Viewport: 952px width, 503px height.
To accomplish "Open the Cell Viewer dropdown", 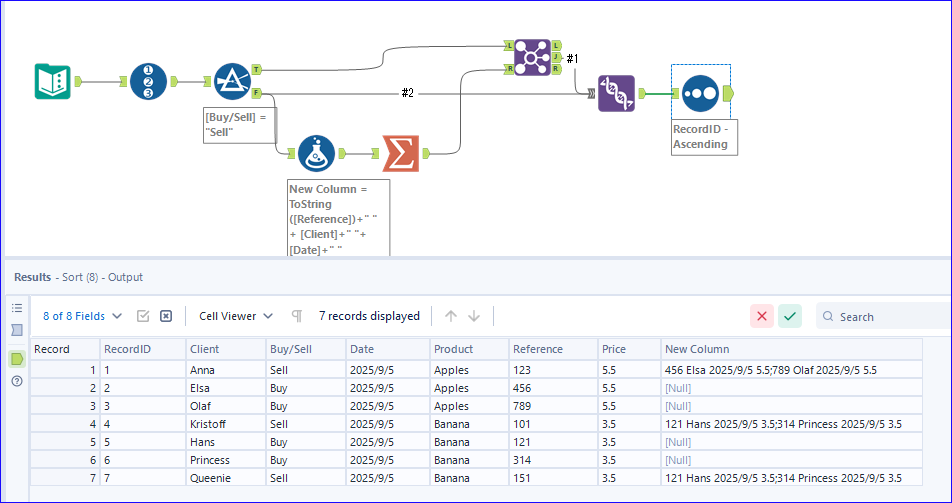I will click(236, 316).
